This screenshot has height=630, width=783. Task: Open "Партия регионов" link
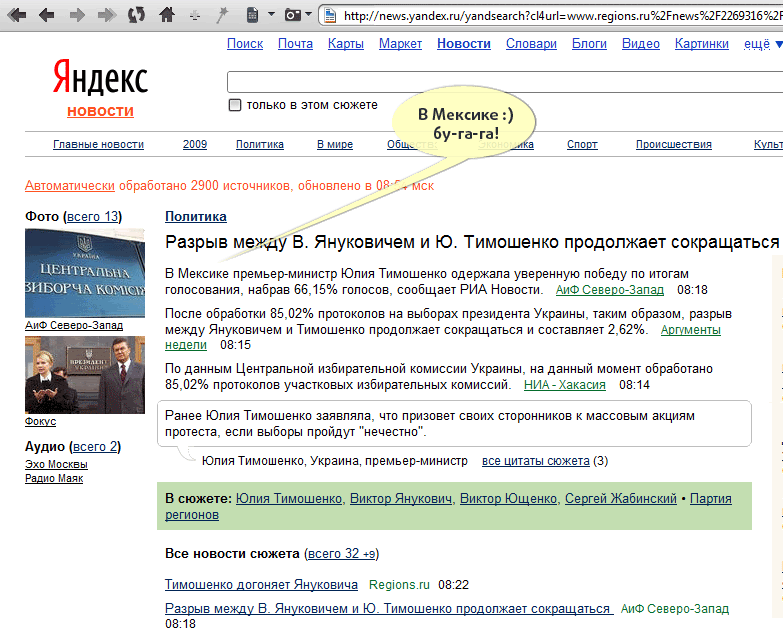click(711, 499)
